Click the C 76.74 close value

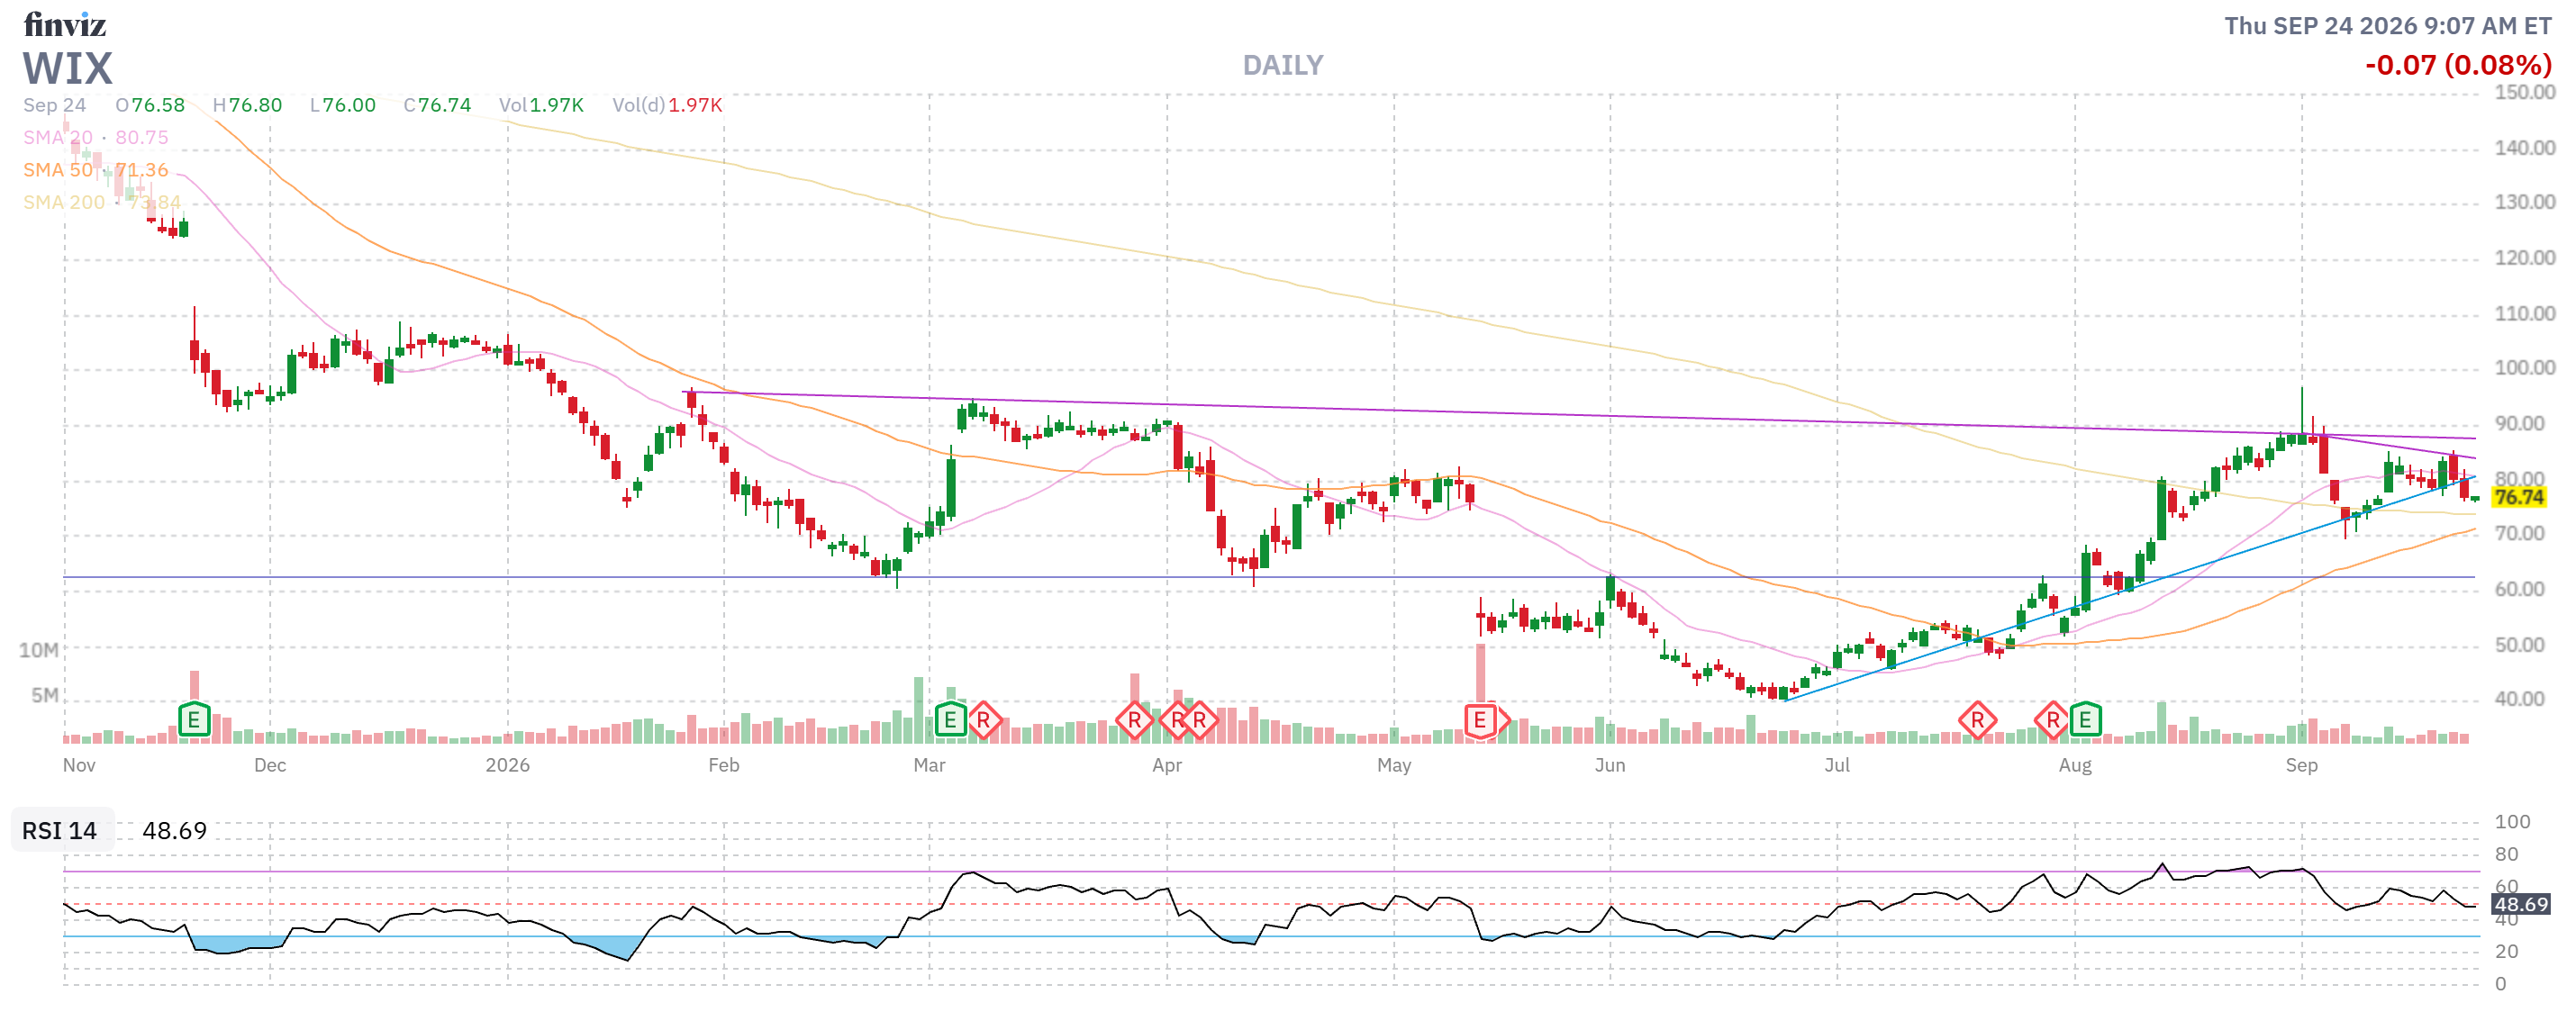tap(437, 105)
